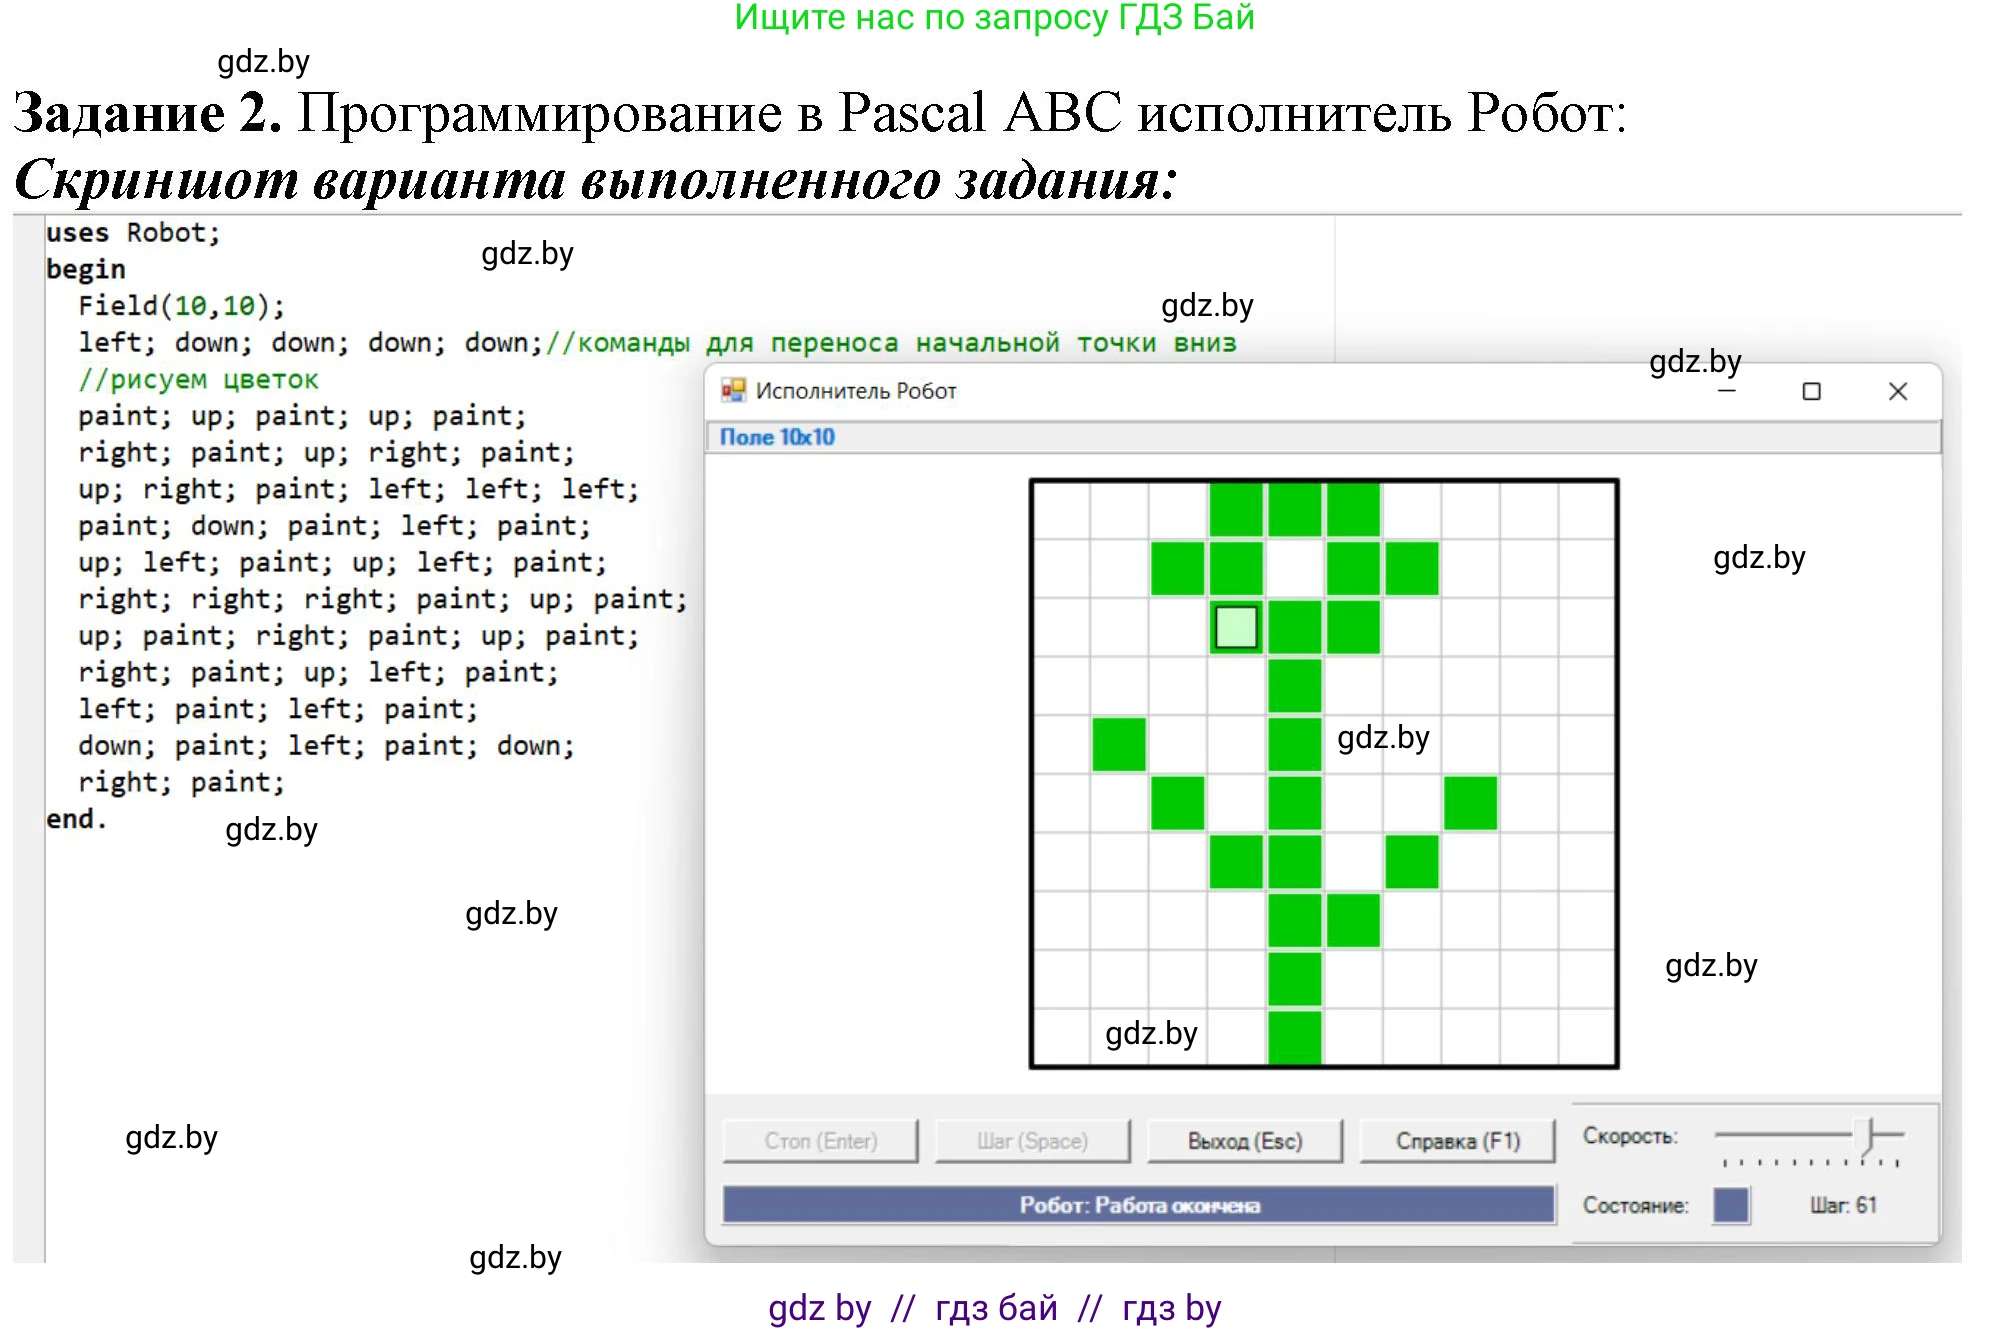Click the Шаг (Space) step button
The width and height of the screenshot is (1992, 1331).
1032,1141
